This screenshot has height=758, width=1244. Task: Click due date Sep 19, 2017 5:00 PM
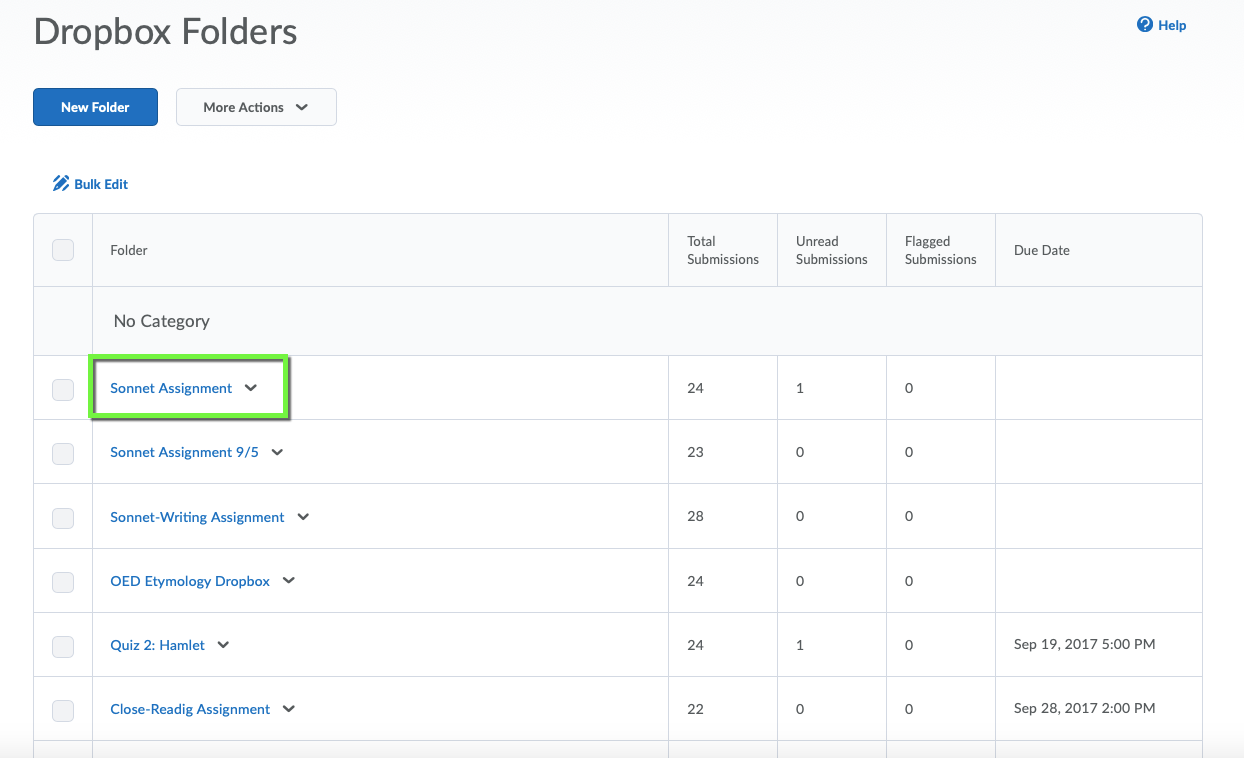pos(1085,645)
